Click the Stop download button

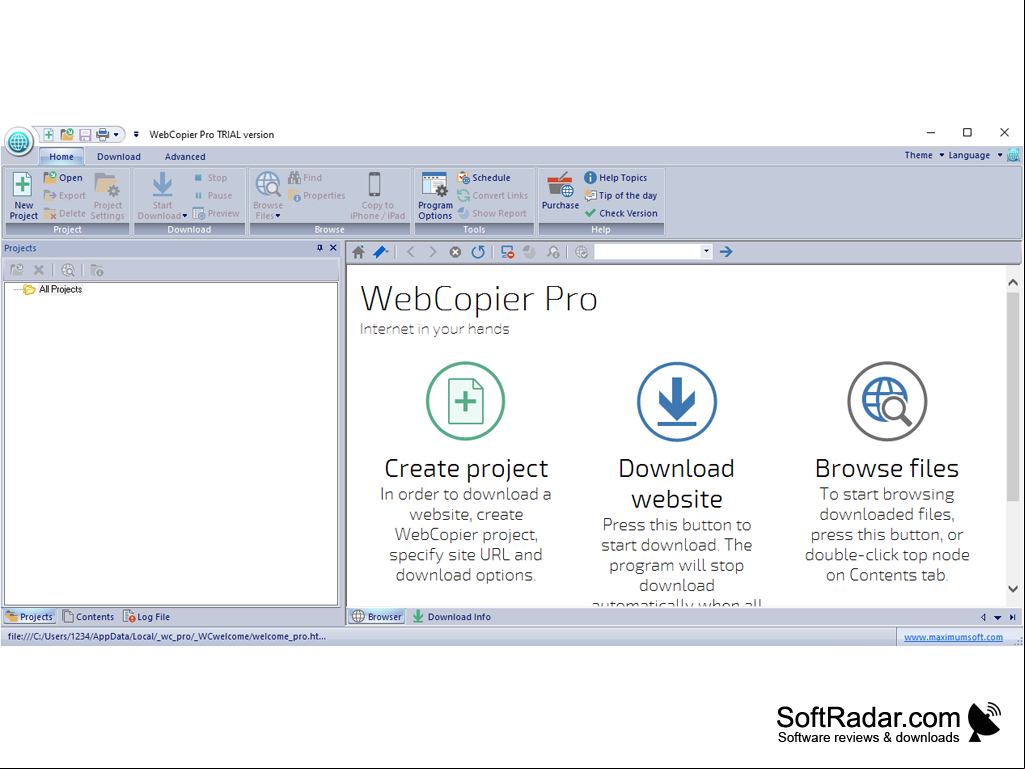(x=210, y=177)
